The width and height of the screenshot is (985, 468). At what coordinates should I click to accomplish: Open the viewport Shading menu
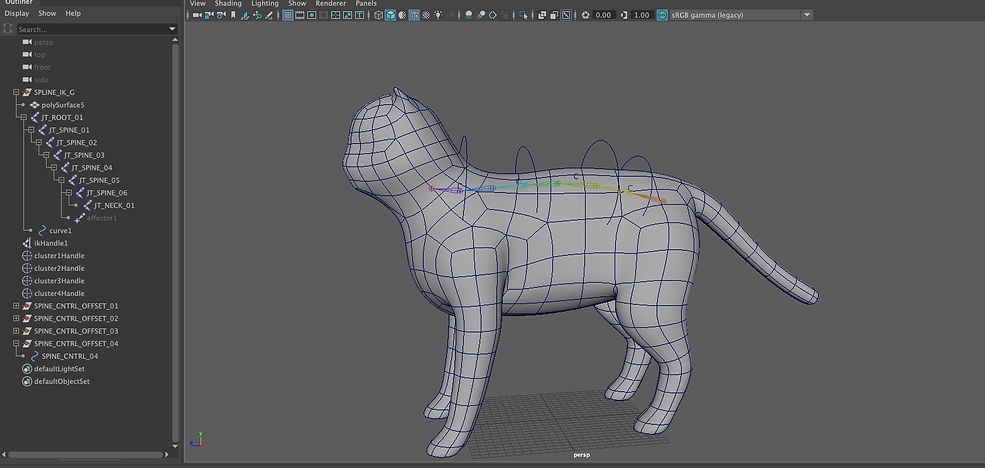click(x=228, y=3)
